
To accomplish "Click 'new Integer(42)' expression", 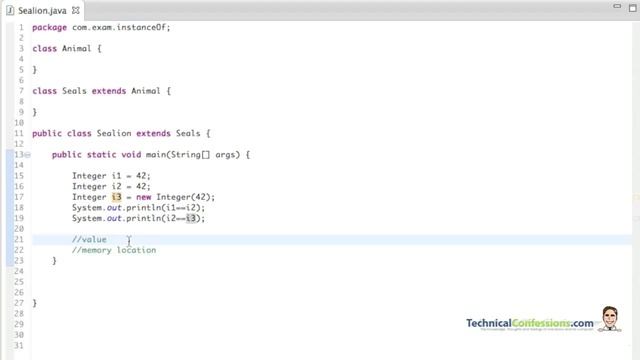I will pos(173,197).
